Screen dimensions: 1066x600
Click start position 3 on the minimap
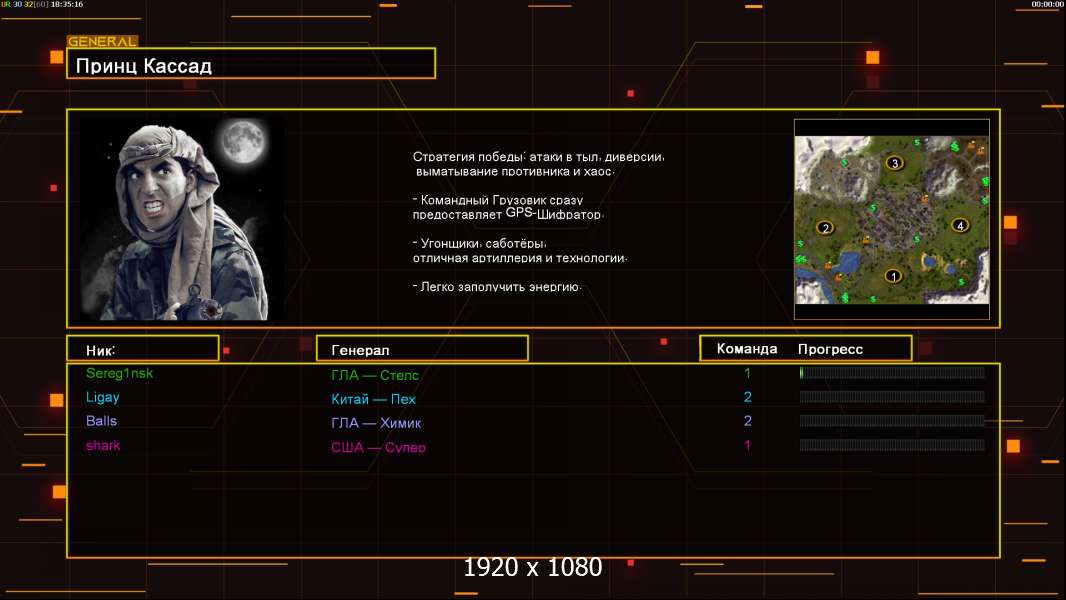895,163
